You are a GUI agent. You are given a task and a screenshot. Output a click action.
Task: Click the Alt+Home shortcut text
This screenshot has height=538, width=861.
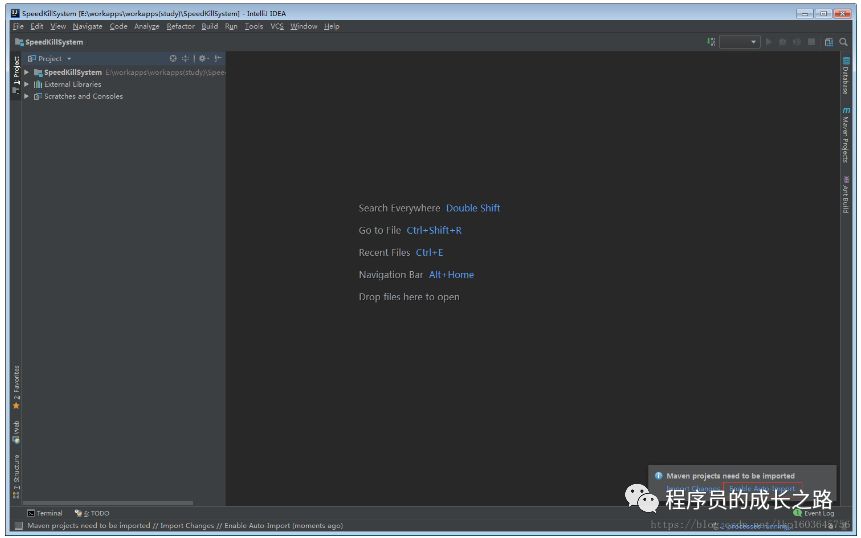pyautogui.click(x=451, y=274)
